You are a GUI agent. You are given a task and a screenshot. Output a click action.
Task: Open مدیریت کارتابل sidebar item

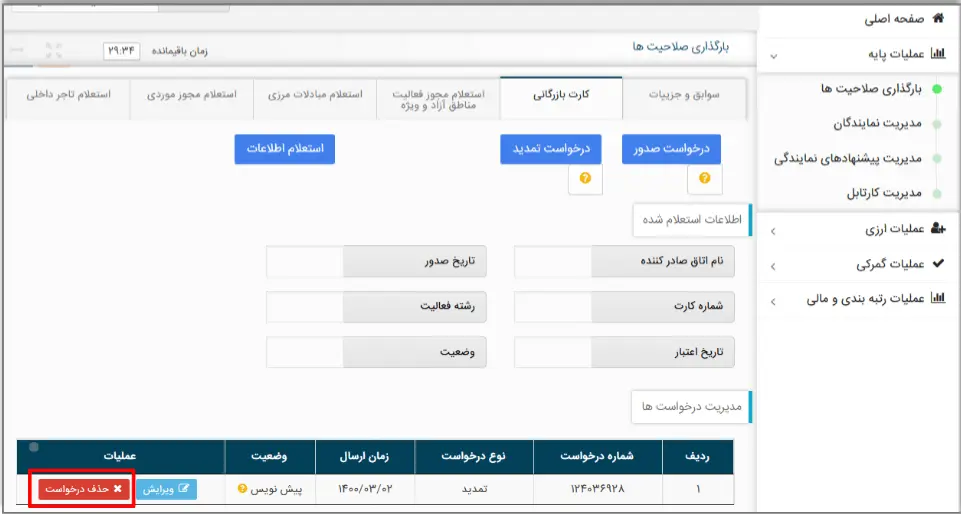(x=884, y=194)
